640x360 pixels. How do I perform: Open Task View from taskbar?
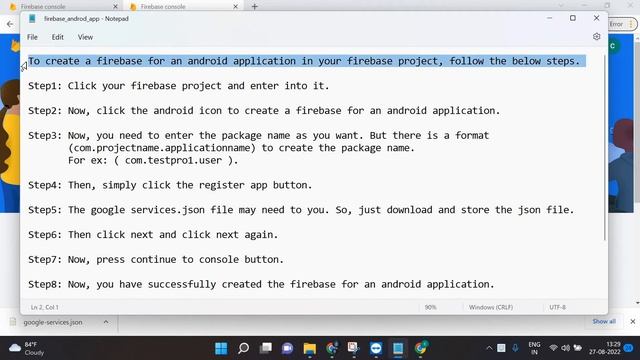[266, 348]
